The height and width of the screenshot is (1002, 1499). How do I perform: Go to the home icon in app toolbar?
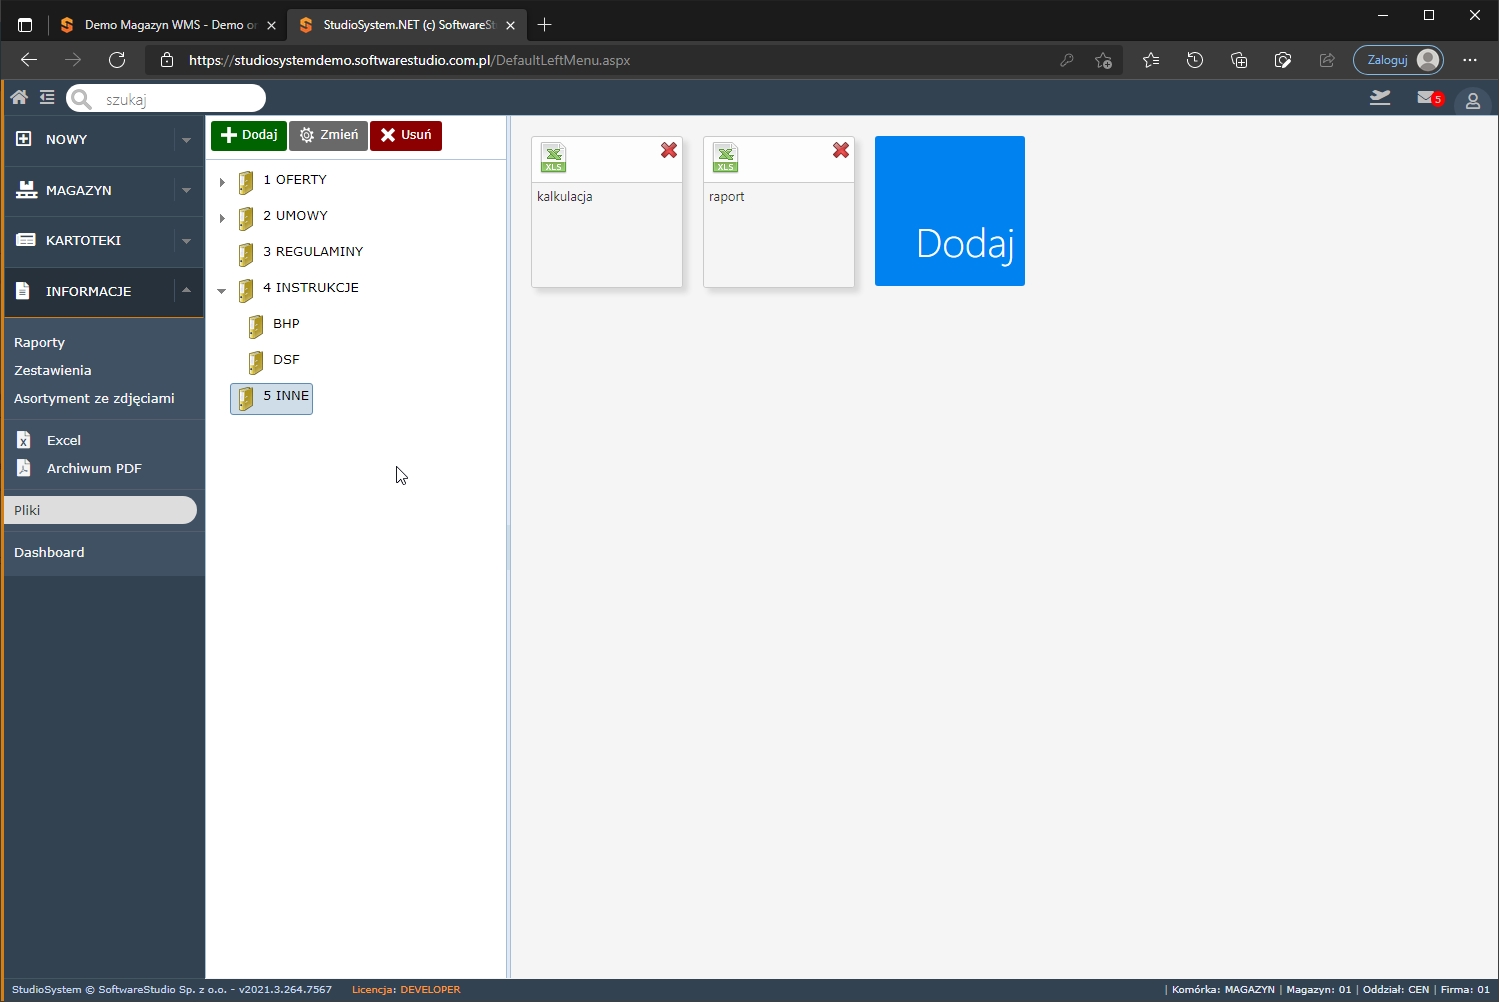tap(19, 98)
